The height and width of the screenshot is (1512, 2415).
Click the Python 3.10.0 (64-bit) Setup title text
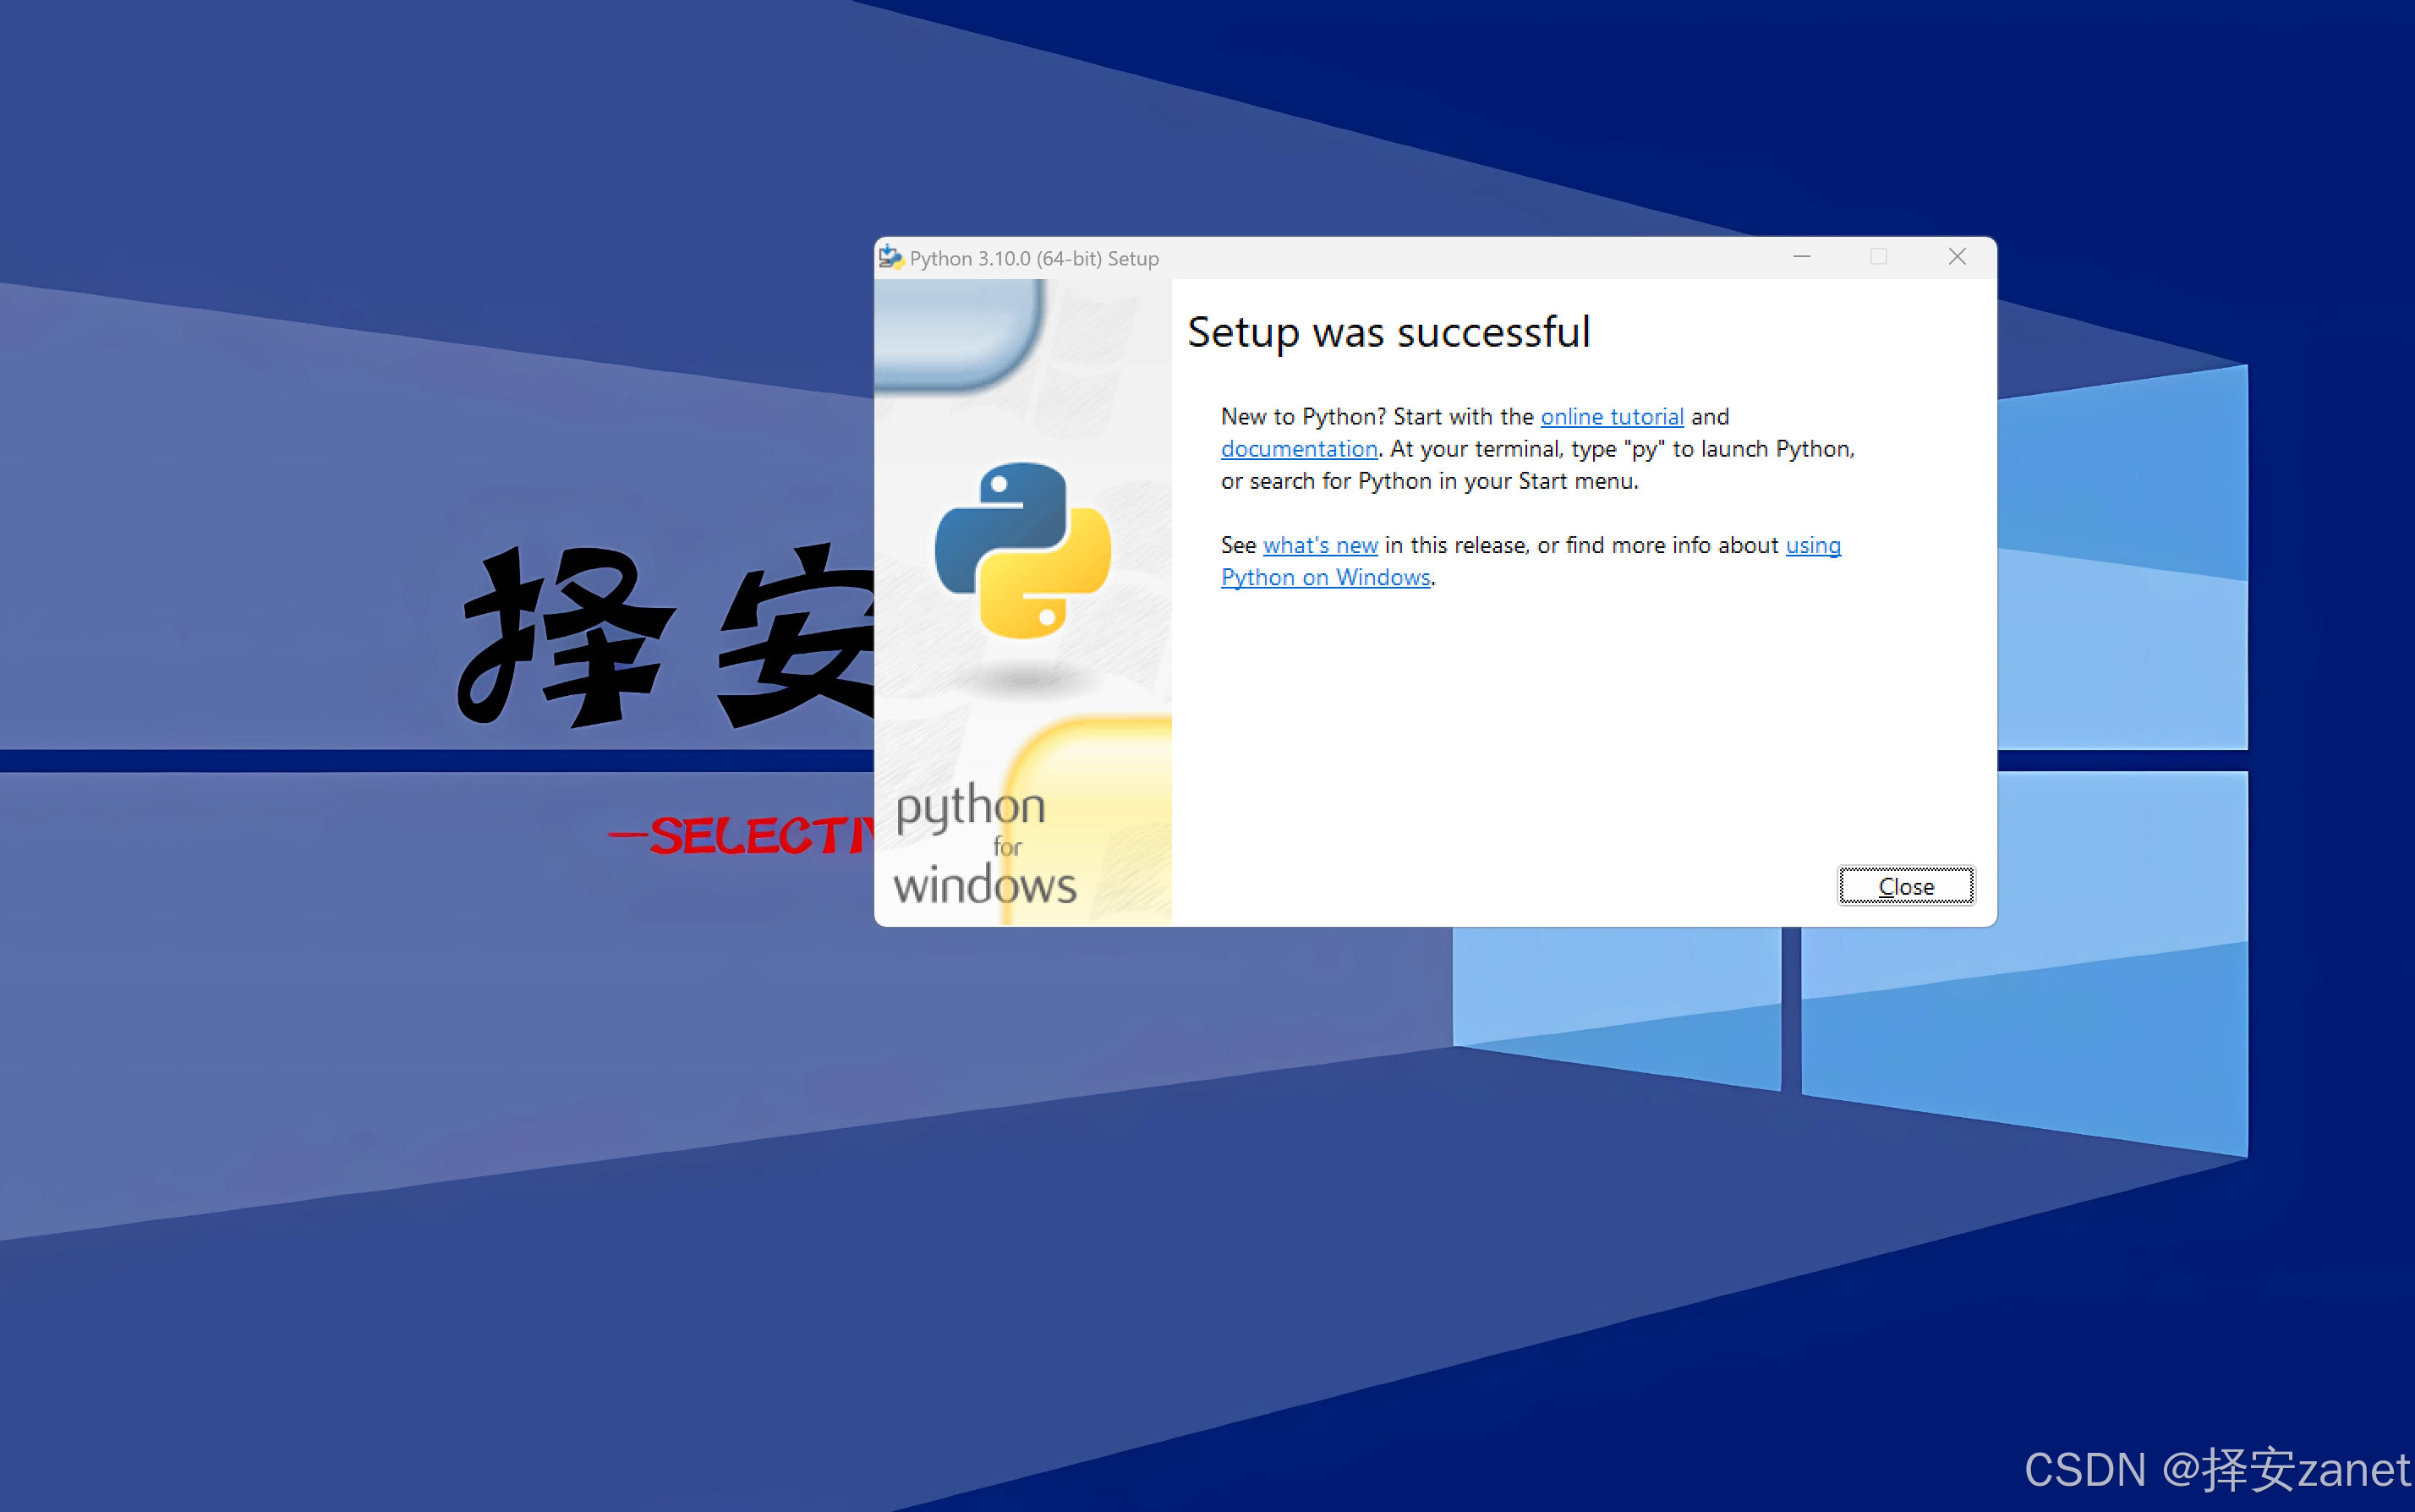pos(1034,259)
